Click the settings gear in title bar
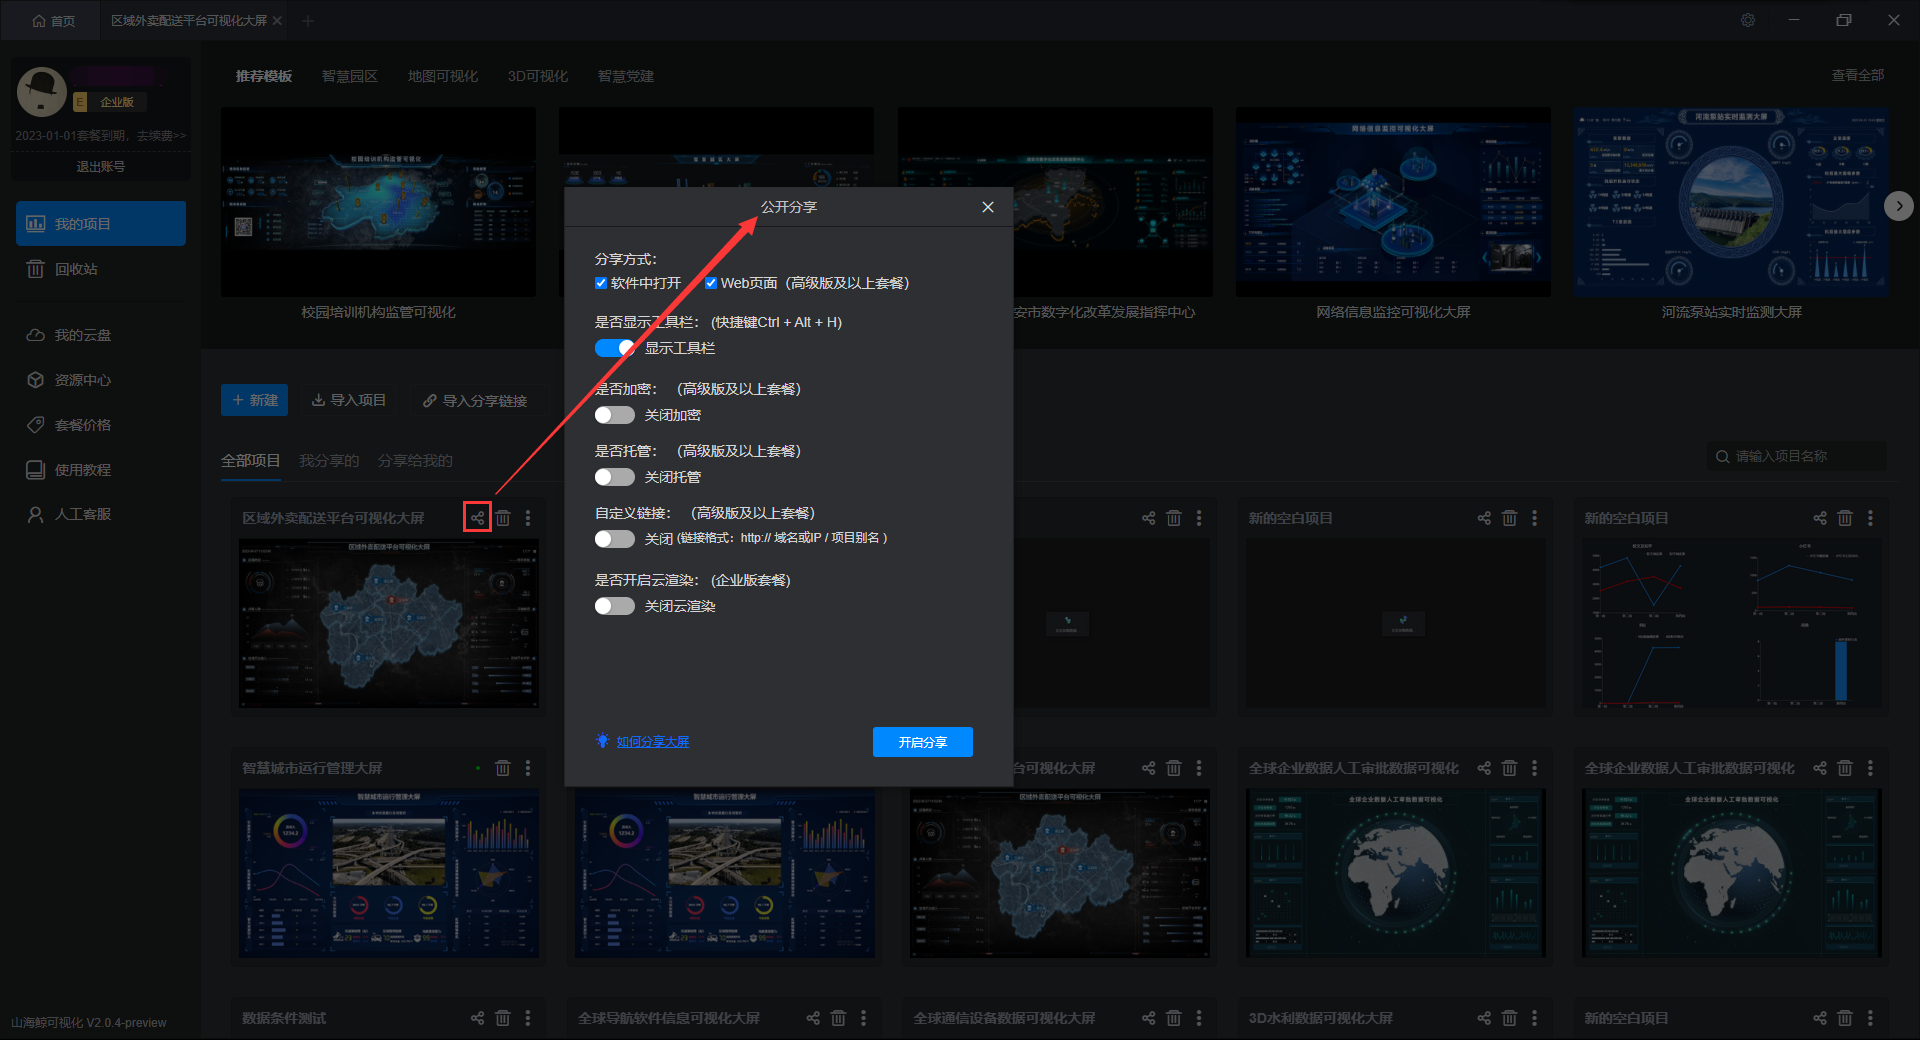The image size is (1920, 1040). 1748,20
